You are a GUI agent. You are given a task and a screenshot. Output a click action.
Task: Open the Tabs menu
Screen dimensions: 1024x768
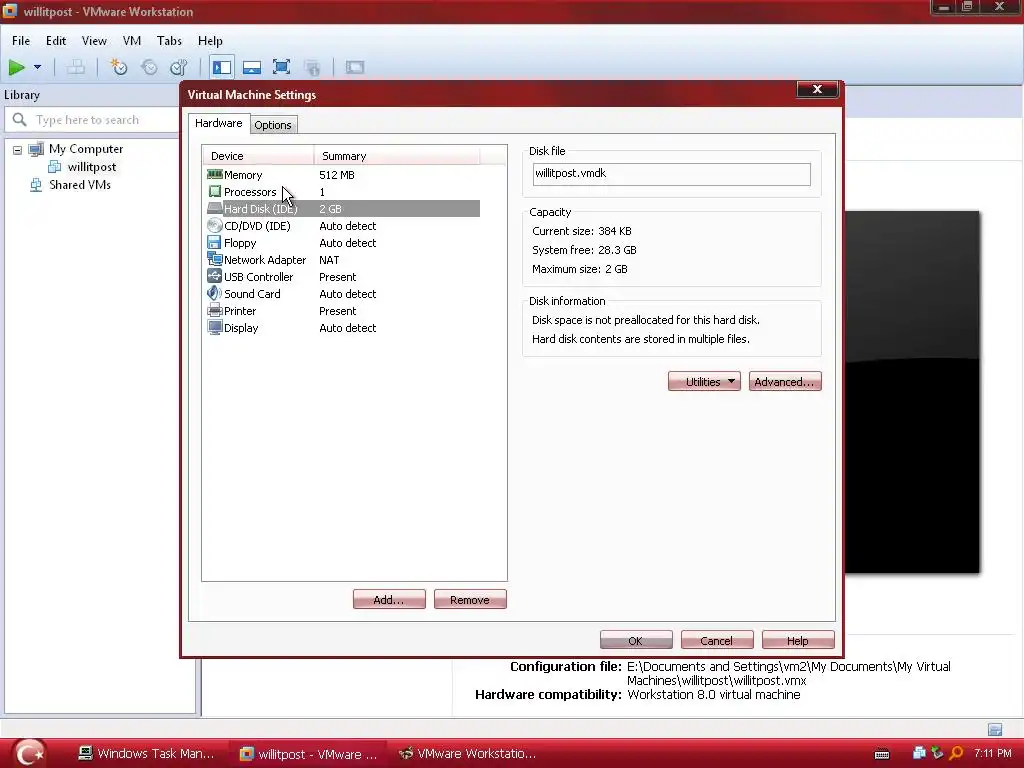[169, 40]
